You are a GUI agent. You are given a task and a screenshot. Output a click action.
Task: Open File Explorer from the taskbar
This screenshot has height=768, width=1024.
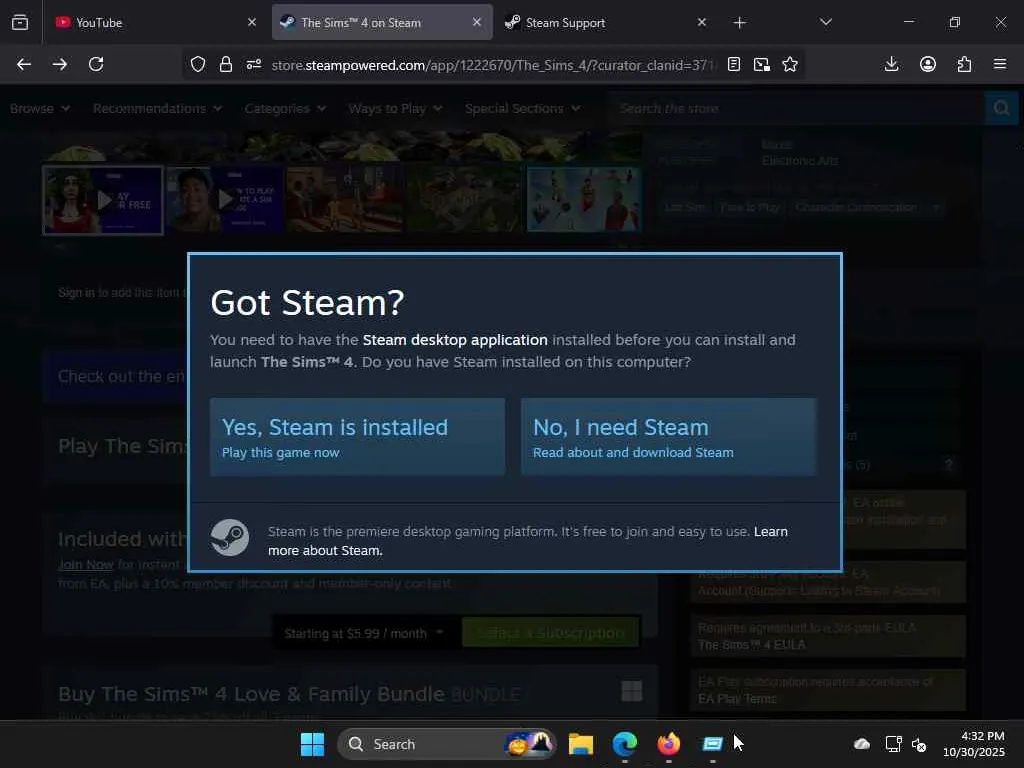pos(581,744)
